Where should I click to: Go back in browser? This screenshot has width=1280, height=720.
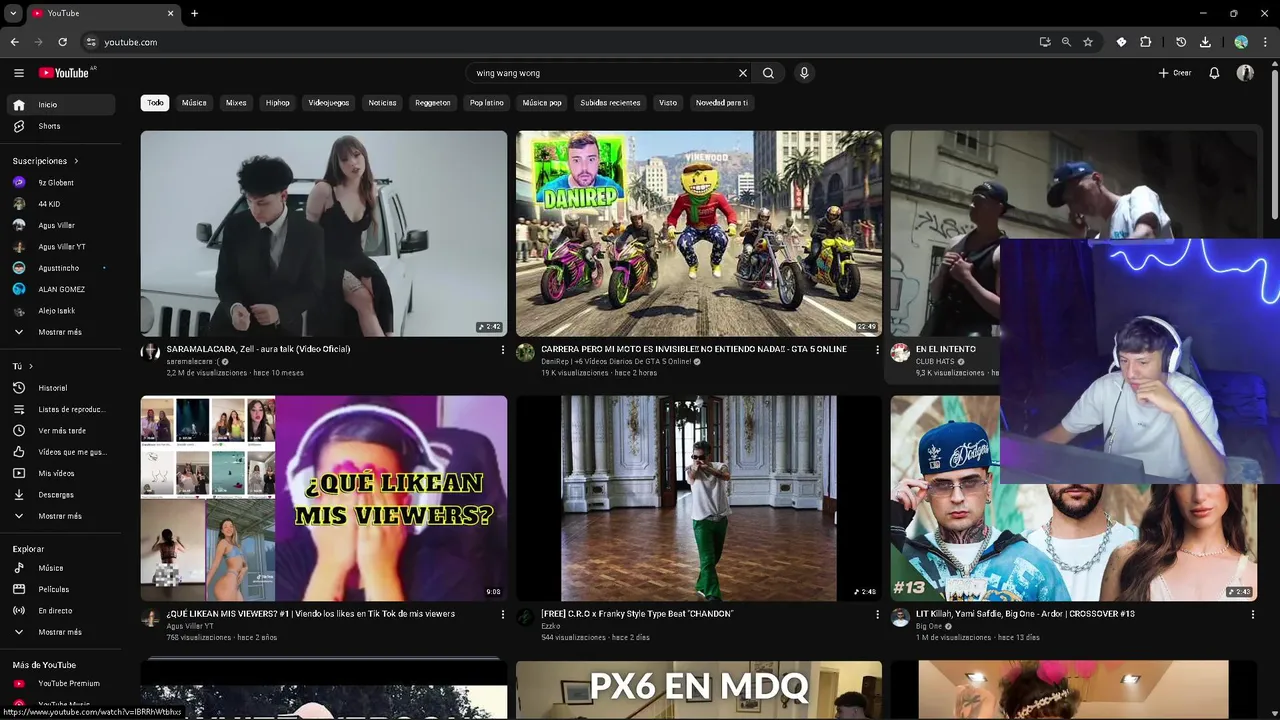coord(14,42)
